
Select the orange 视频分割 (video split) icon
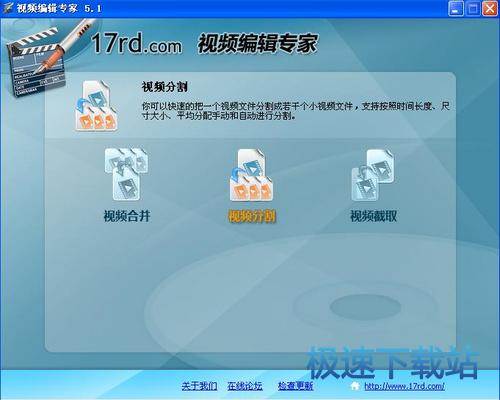[252, 175]
